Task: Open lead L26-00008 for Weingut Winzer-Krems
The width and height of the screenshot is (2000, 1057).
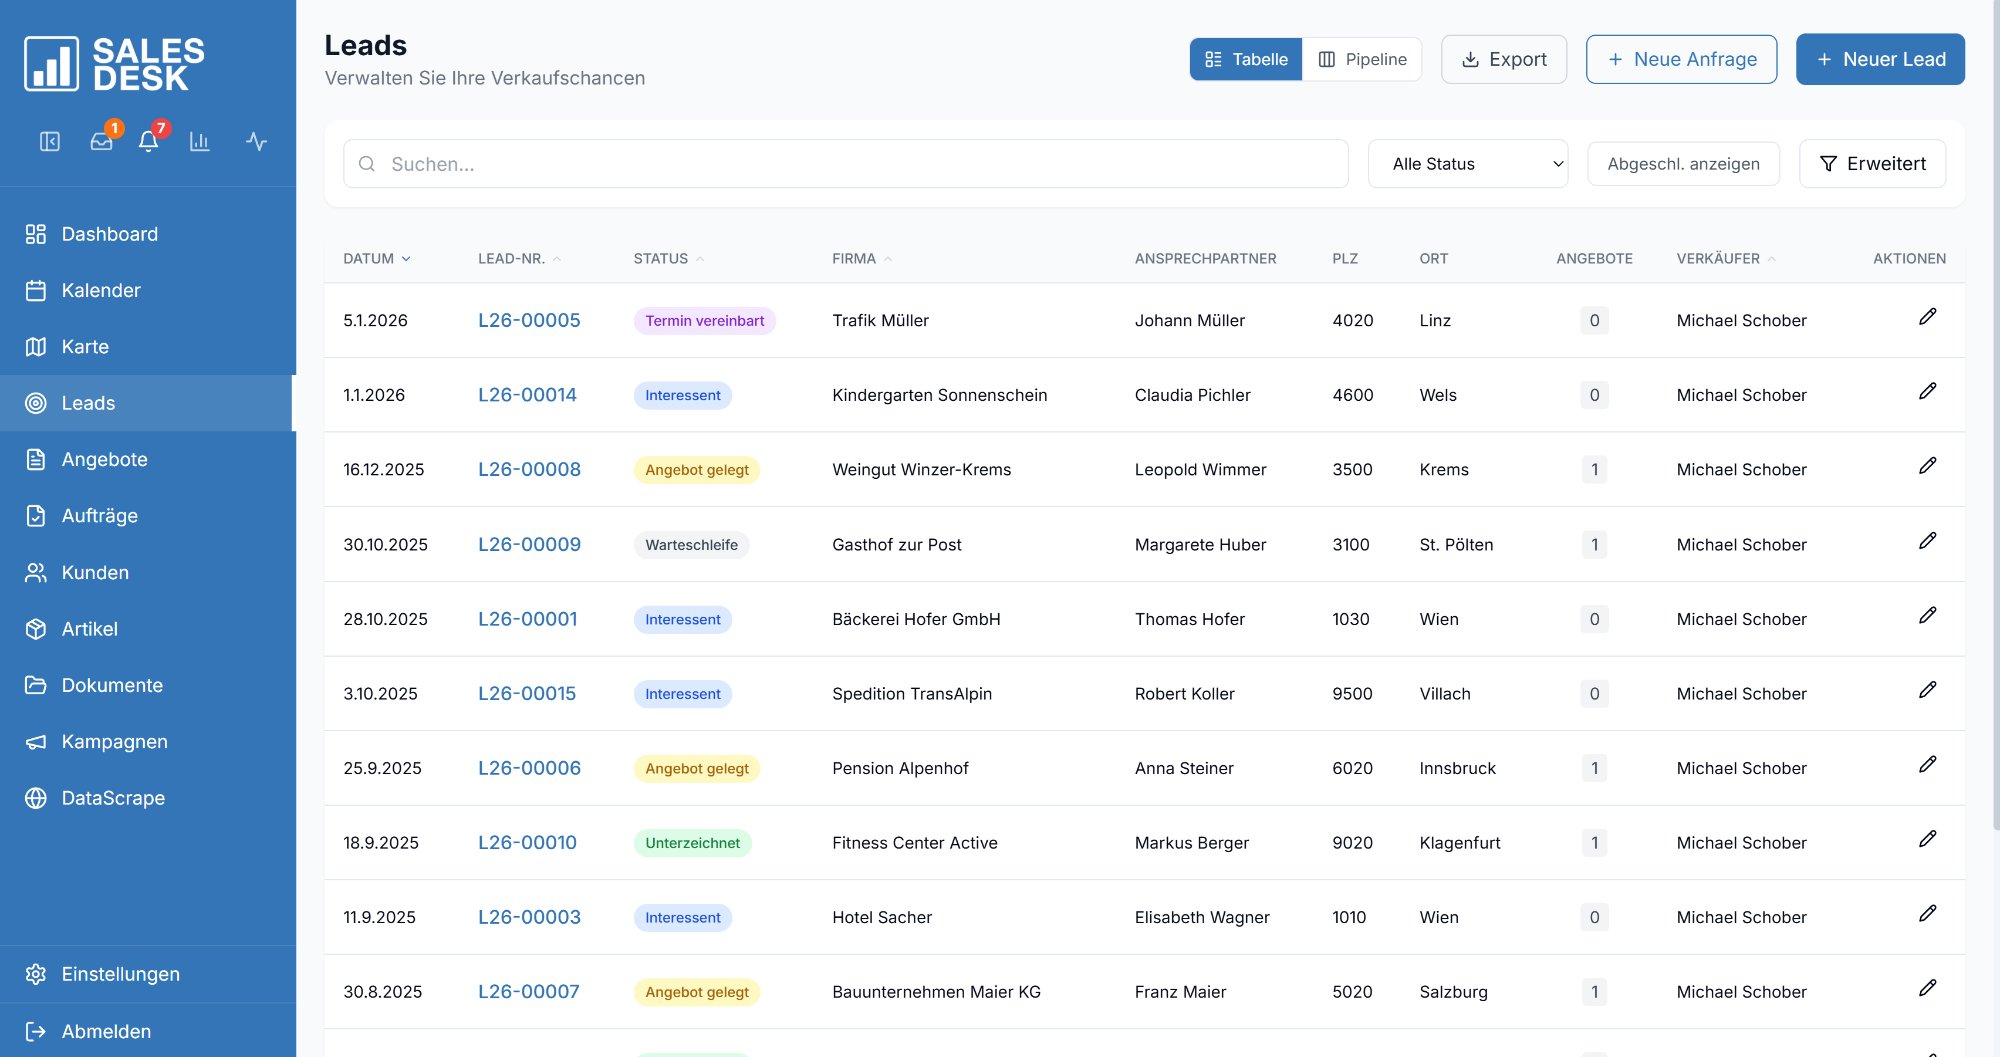Action: 529,468
